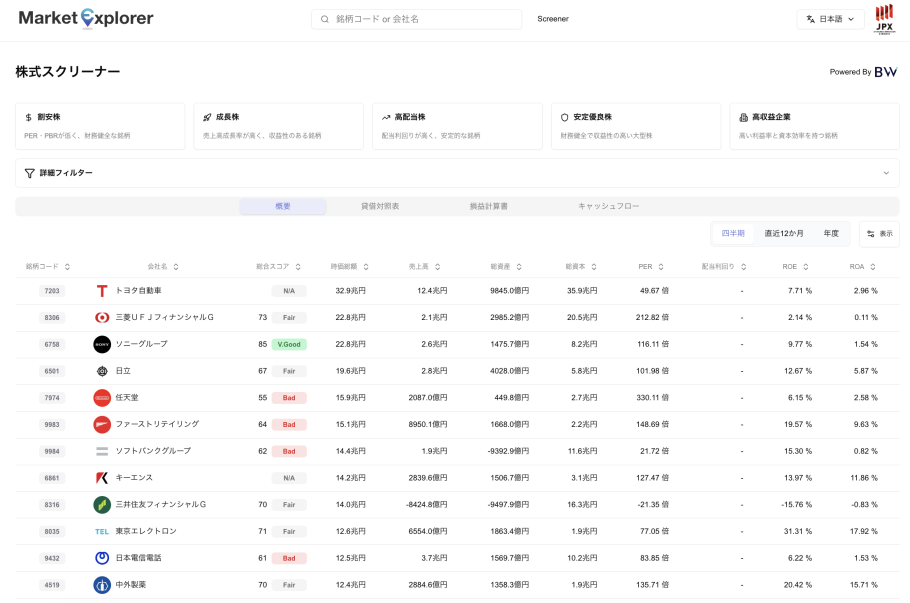This screenshot has height=603, width=910.
Task: Click the Sony Group logo icon
Action: [102, 344]
